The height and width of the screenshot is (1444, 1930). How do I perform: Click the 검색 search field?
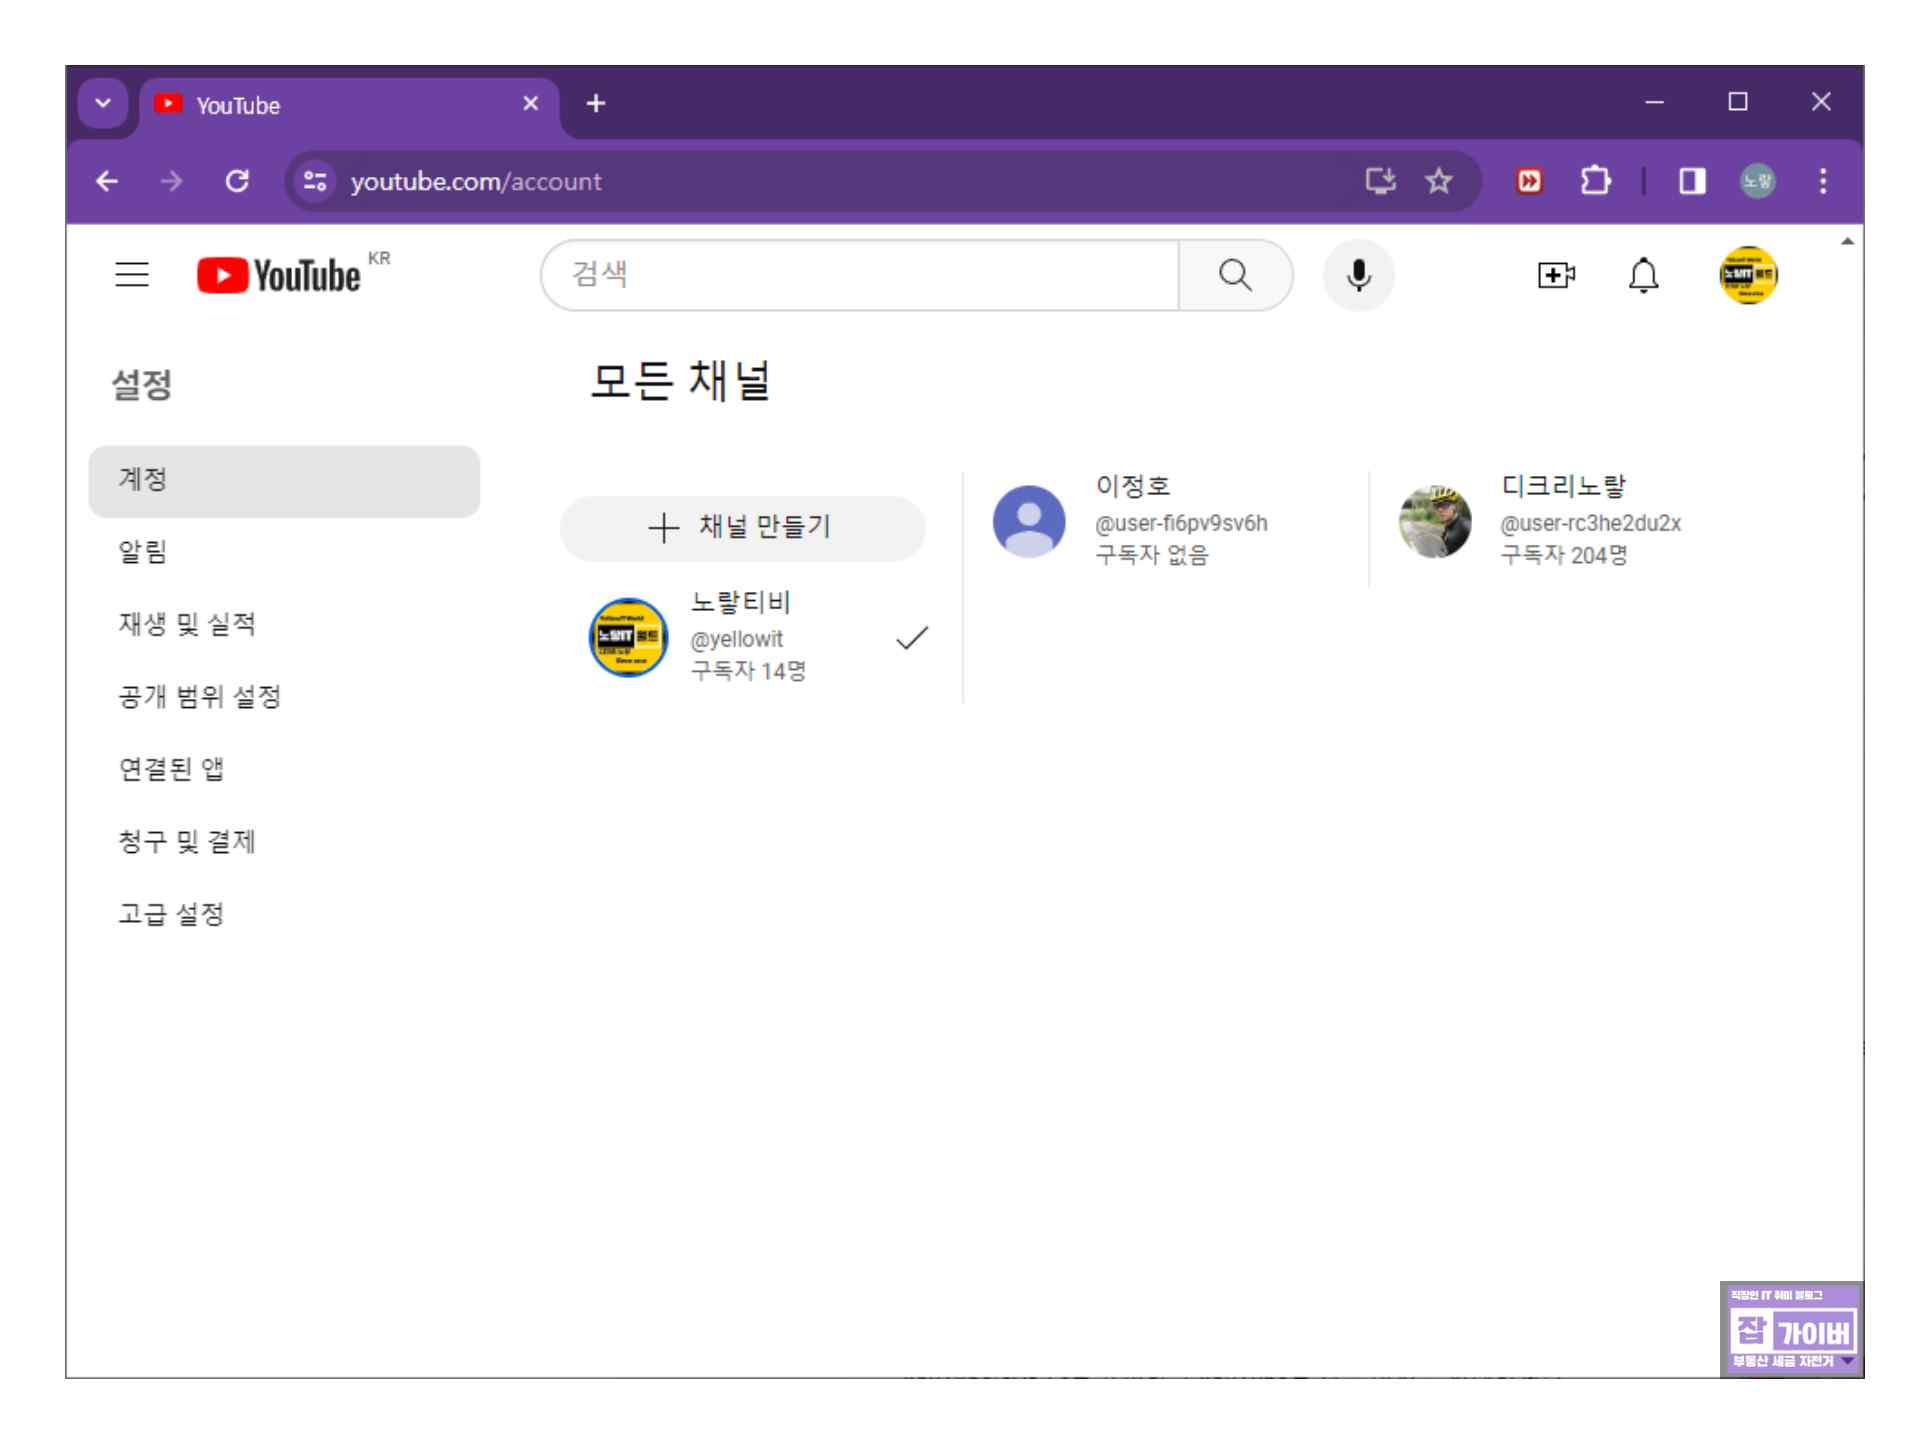pos(860,275)
